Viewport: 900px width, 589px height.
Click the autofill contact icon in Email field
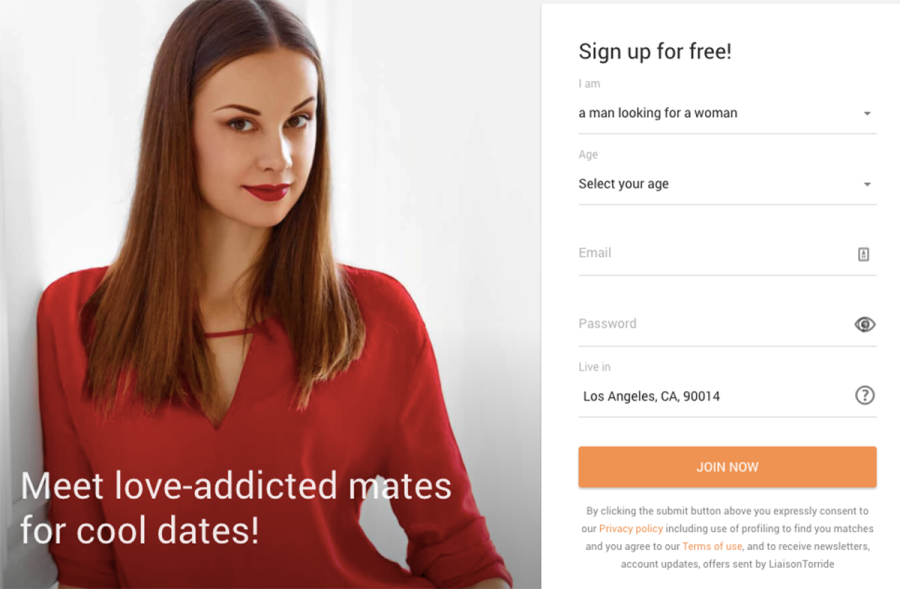tap(863, 254)
